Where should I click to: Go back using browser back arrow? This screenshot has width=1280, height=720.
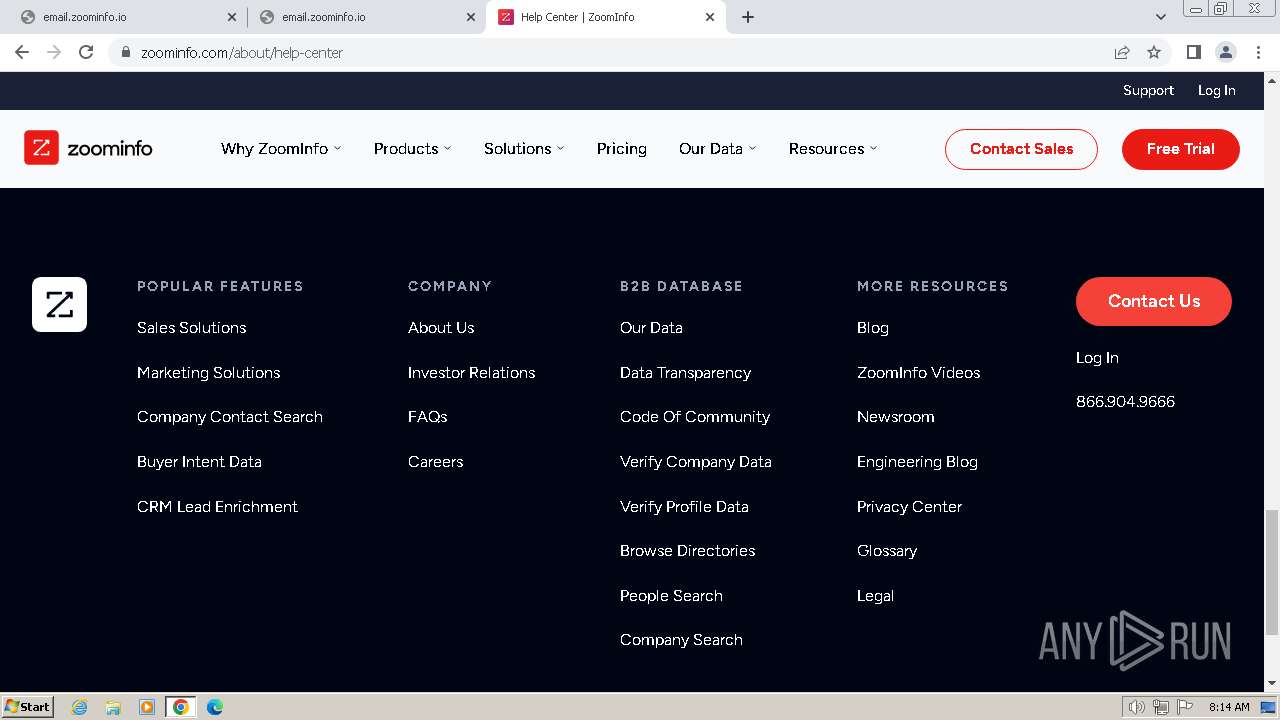(22, 52)
